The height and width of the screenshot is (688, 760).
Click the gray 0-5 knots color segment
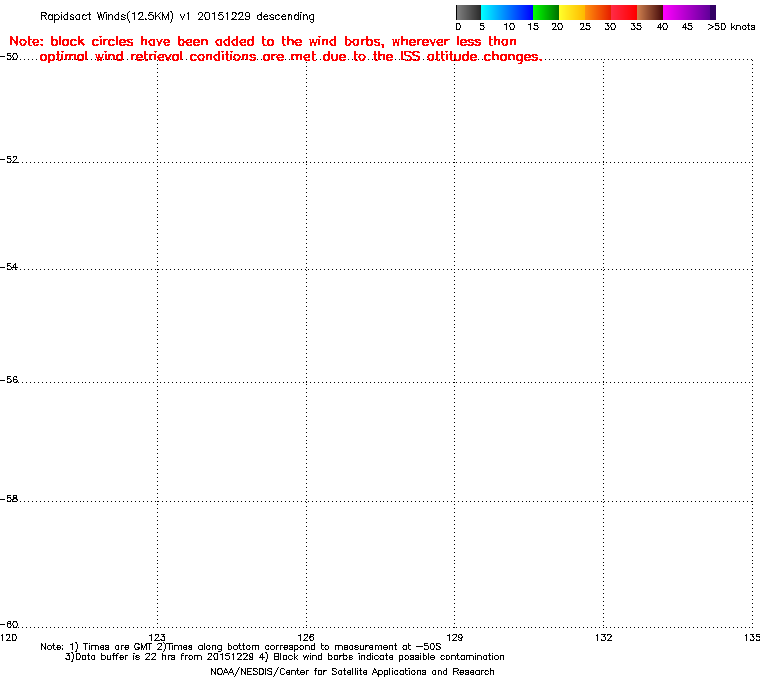468,12
